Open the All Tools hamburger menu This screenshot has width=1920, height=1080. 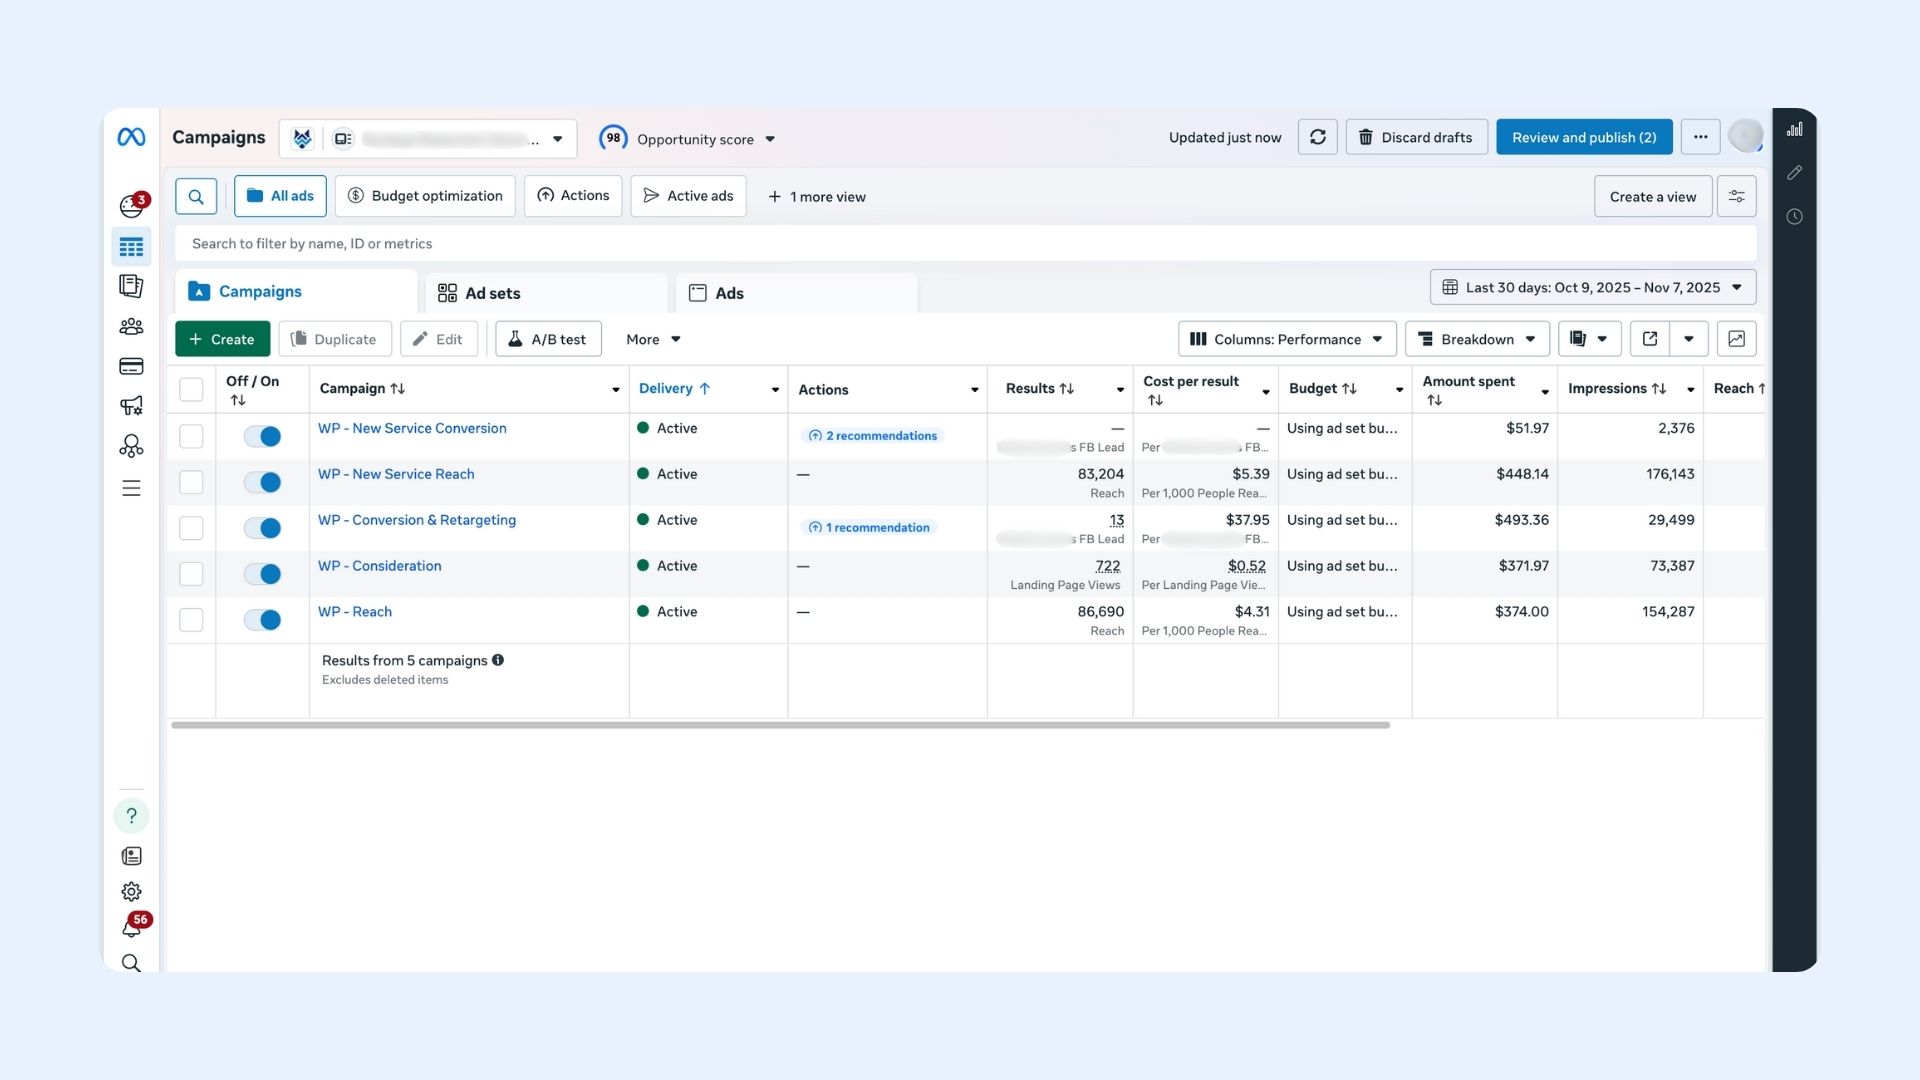pyautogui.click(x=131, y=488)
